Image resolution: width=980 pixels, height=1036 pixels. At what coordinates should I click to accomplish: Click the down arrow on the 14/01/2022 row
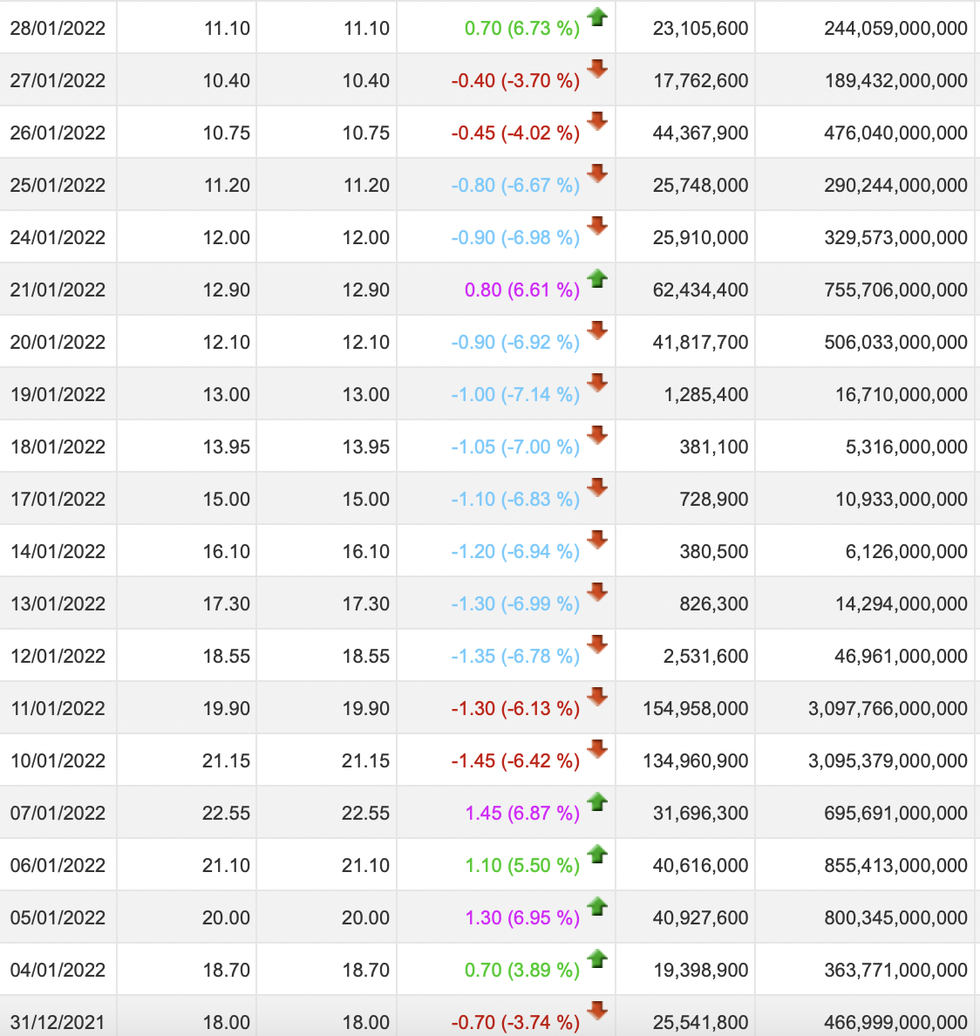point(597,540)
